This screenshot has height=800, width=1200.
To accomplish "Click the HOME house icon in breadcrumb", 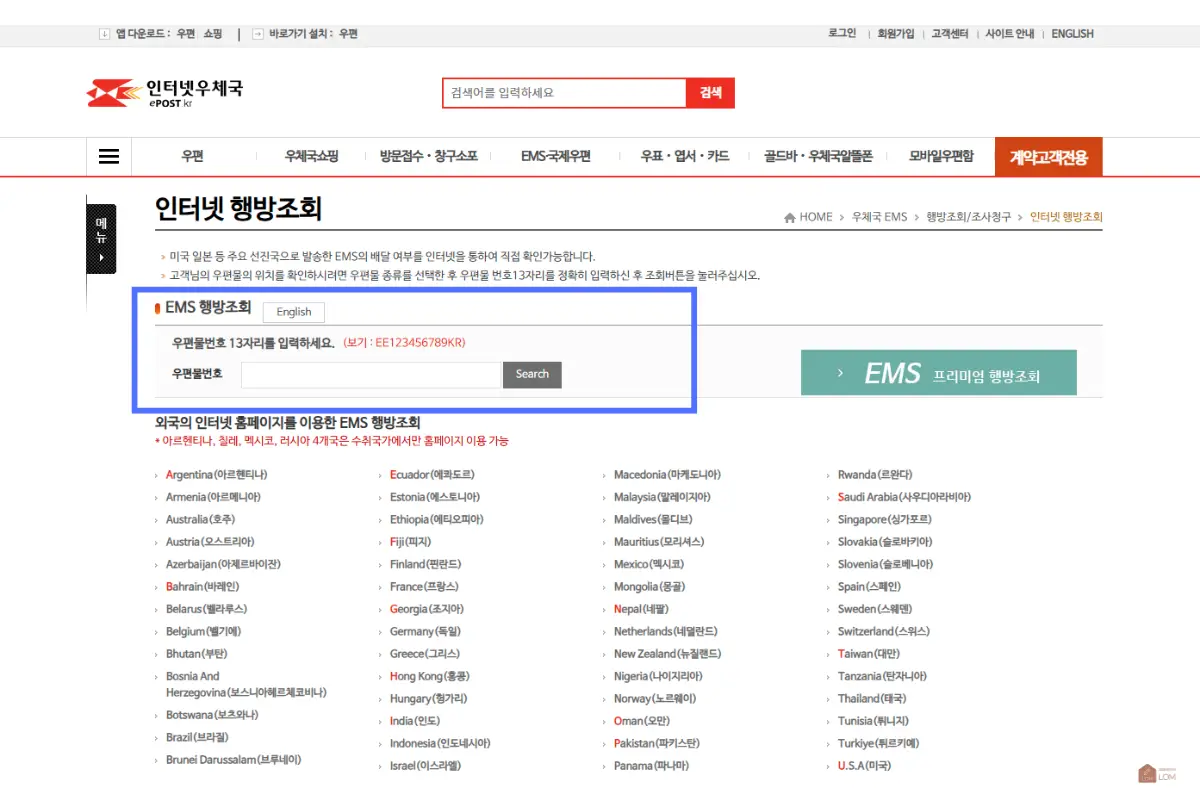I will coord(790,217).
